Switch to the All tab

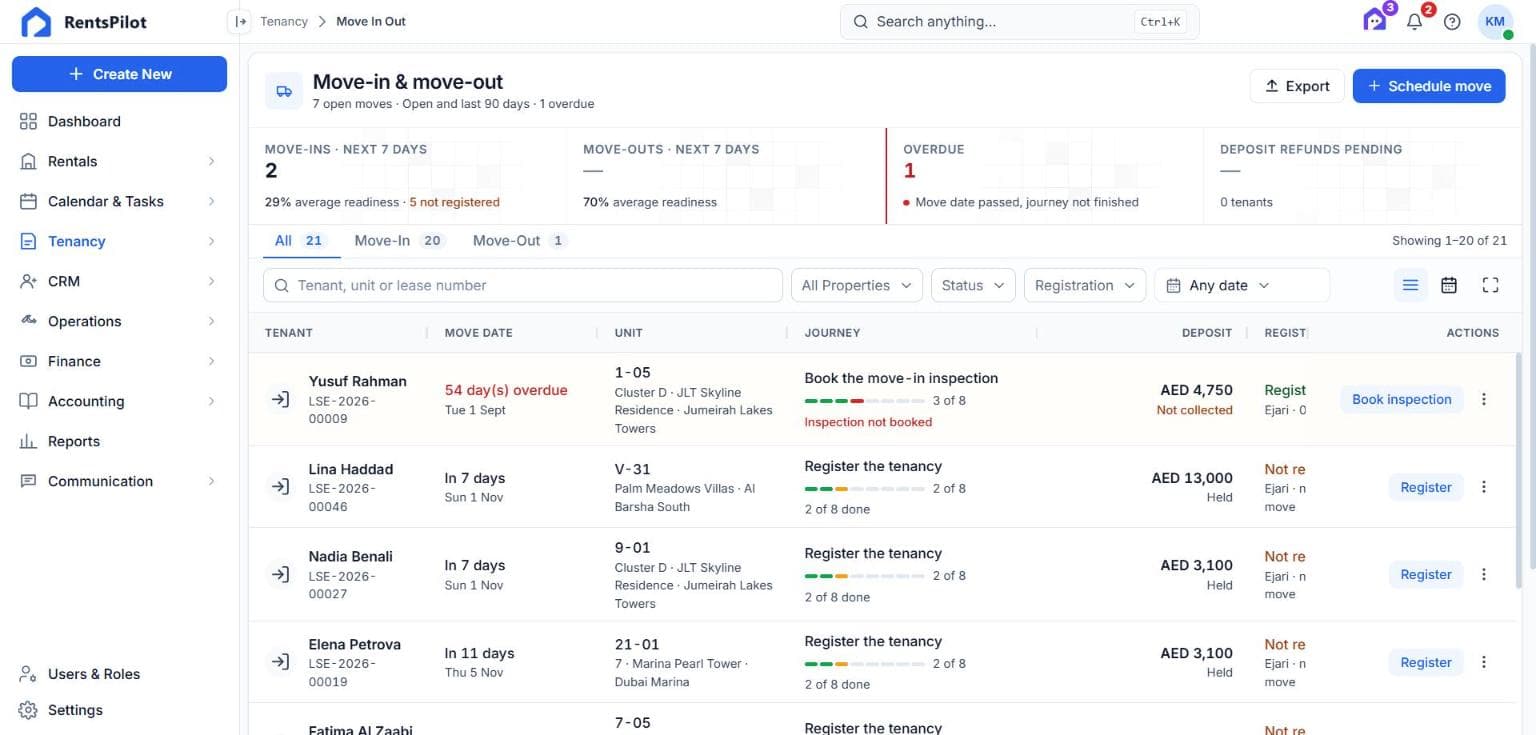click(x=300, y=241)
